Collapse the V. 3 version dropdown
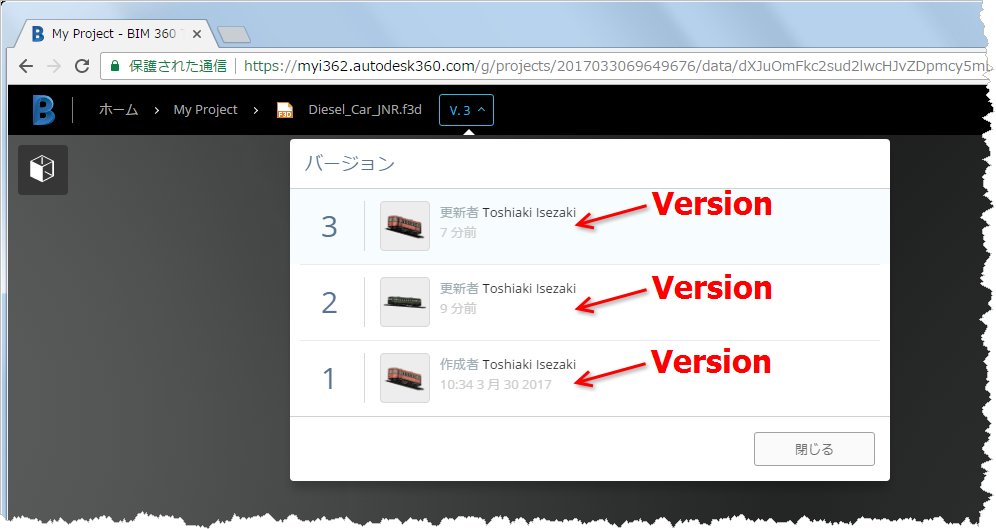This screenshot has width=996, height=529. pyautogui.click(x=466, y=110)
